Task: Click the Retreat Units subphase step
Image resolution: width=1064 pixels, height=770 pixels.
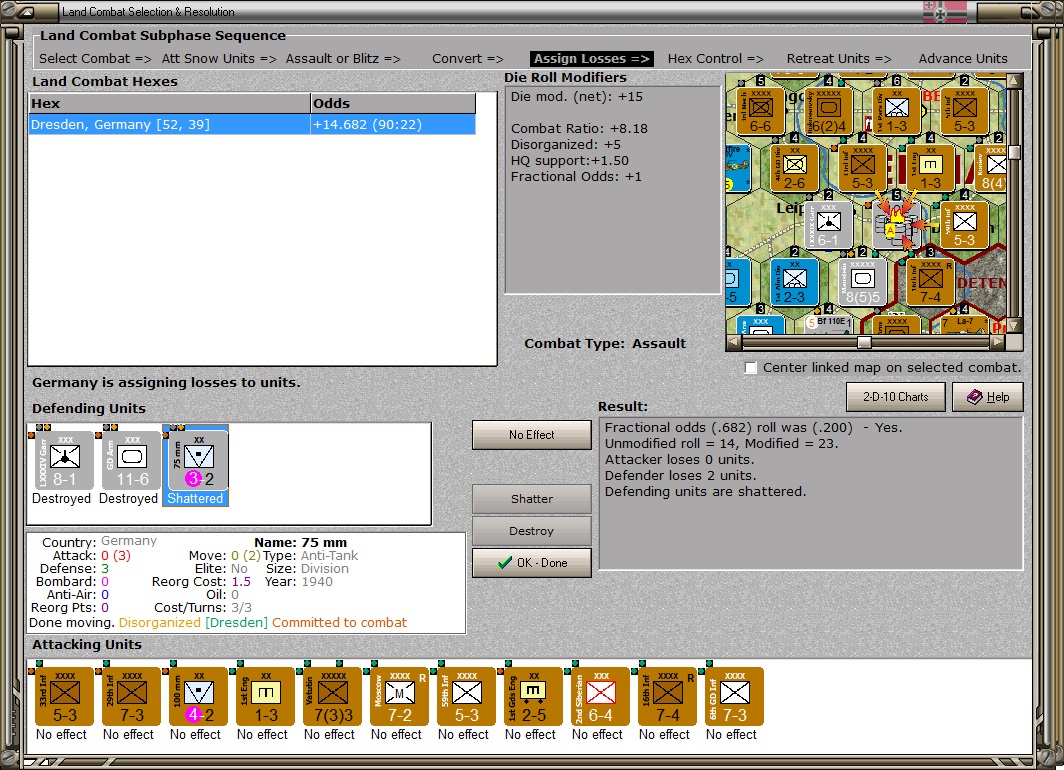Action: (839, 58)
